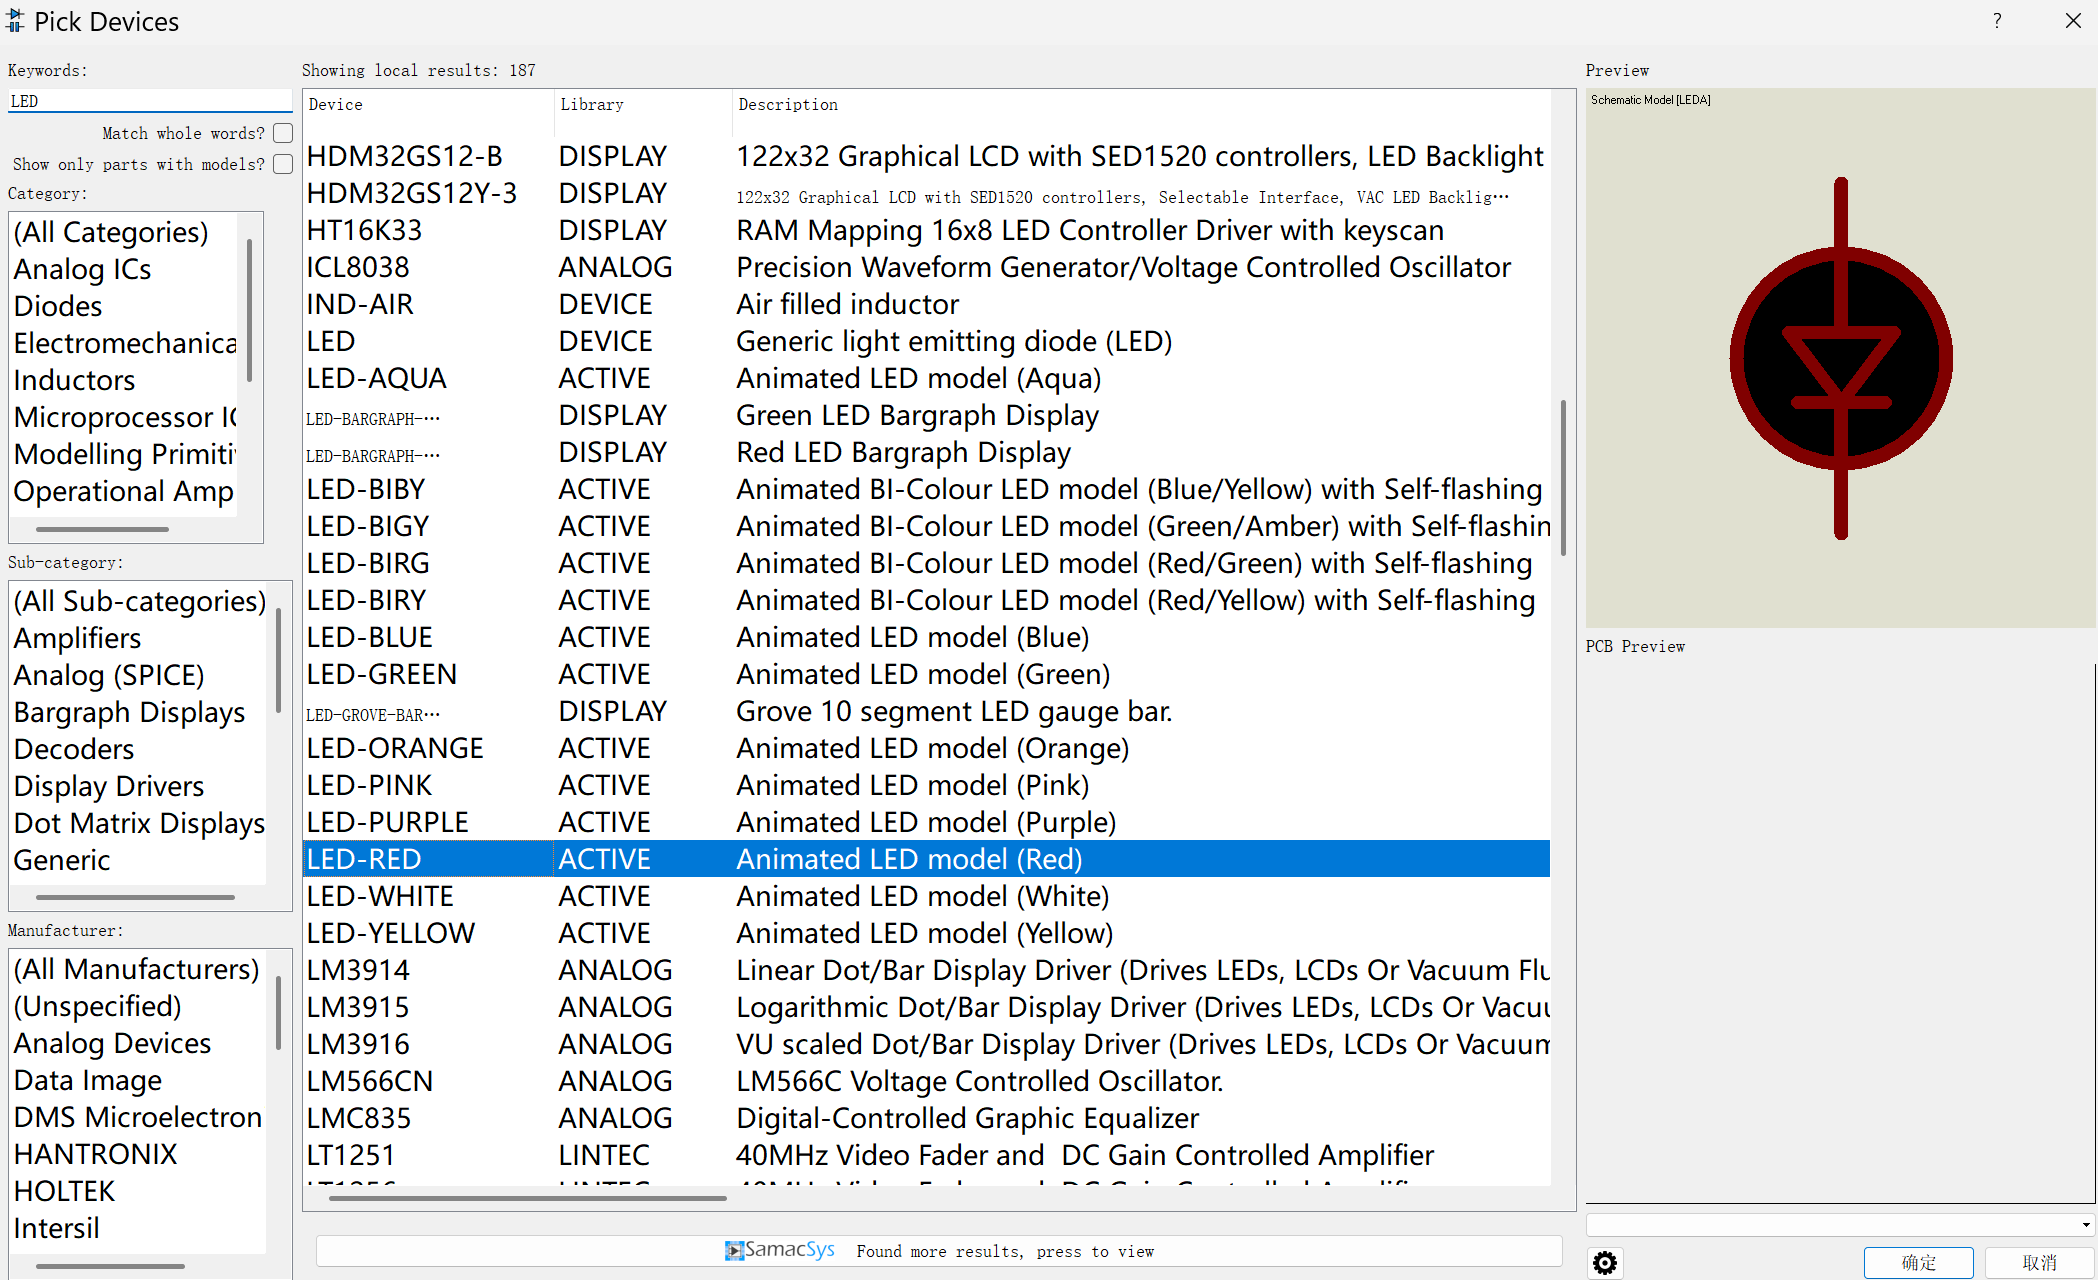Click the Pick Devices title icon
The width and height of the screenshot is (2098, 1280).
tap(15, 21)
